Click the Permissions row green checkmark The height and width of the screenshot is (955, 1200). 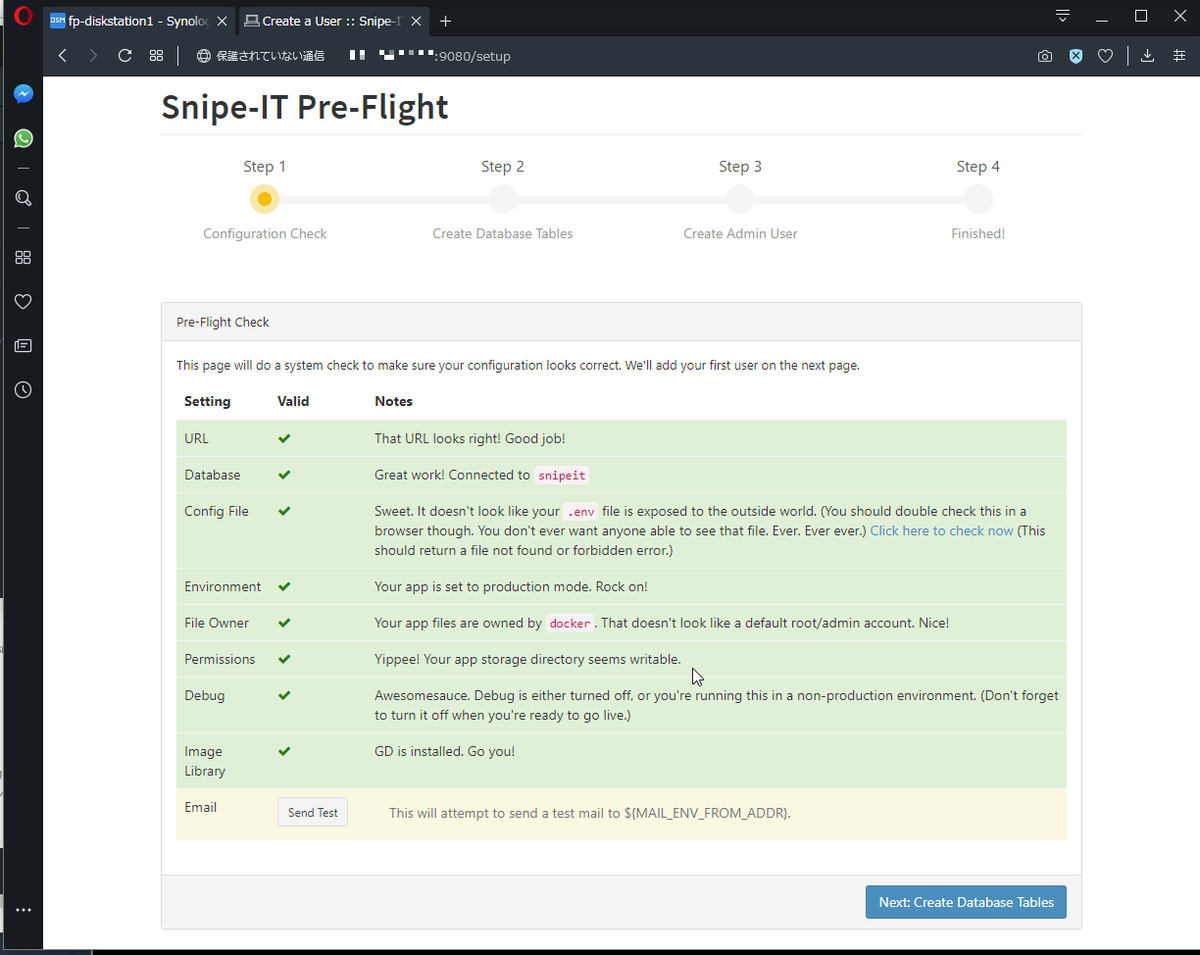tap(284, 659)
